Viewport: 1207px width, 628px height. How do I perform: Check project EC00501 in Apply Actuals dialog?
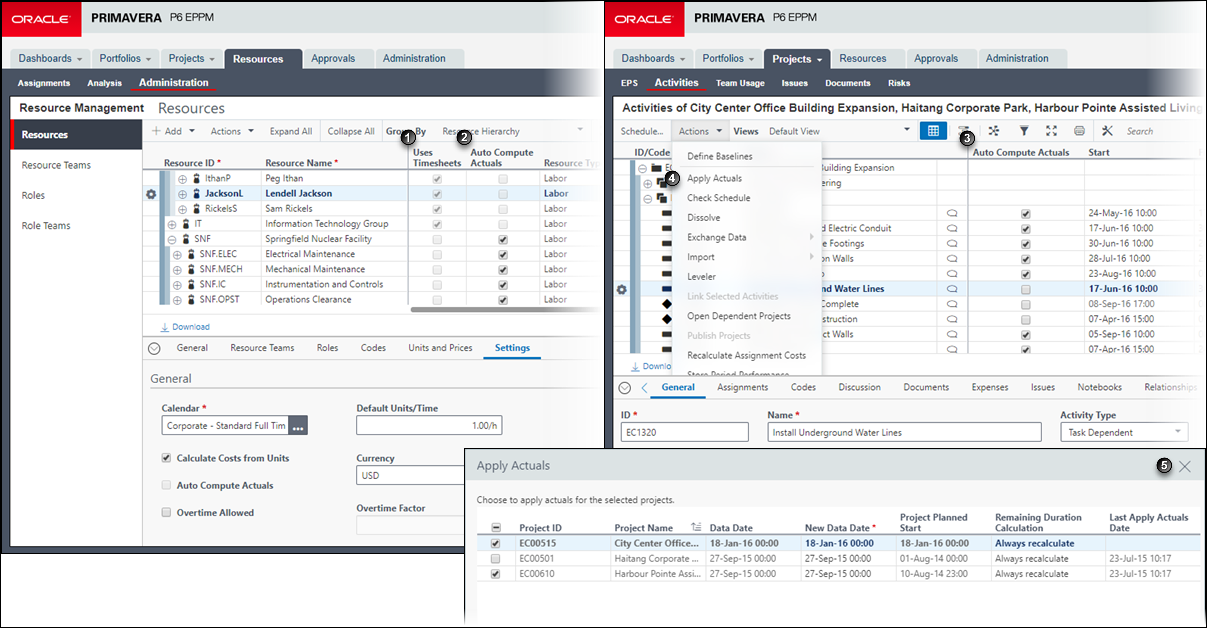pos(495,559)
